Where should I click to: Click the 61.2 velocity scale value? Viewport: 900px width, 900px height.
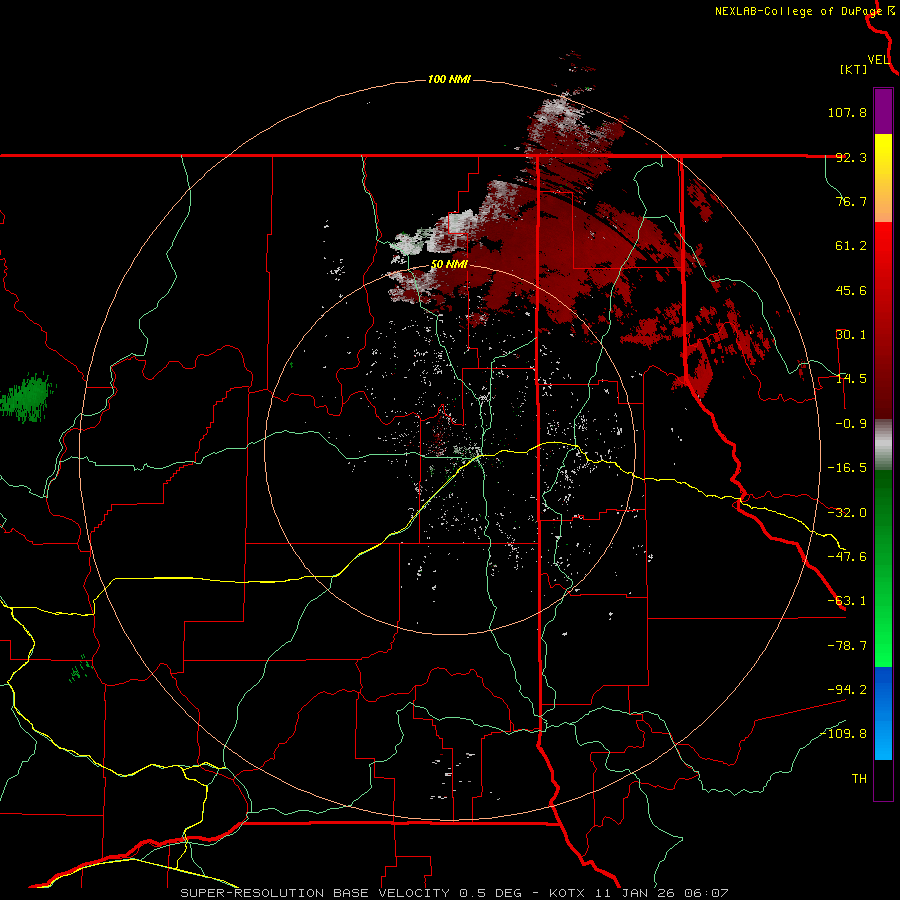851,246
